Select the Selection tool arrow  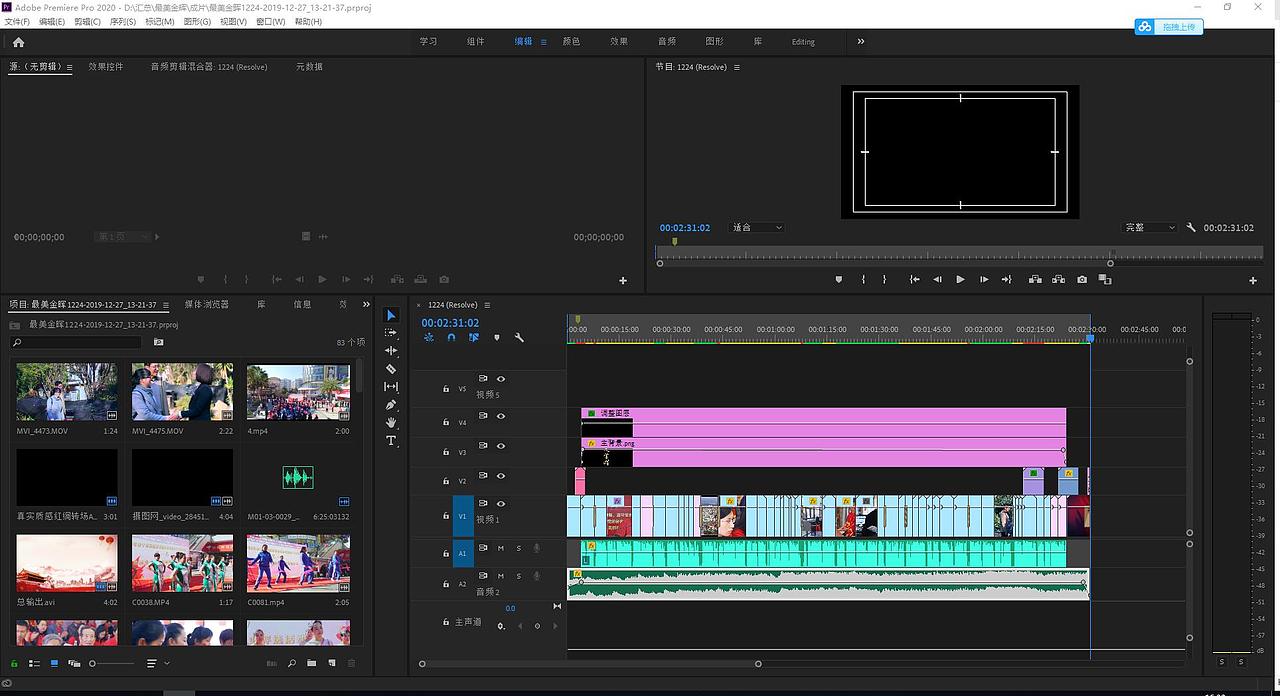click(391, 315)
